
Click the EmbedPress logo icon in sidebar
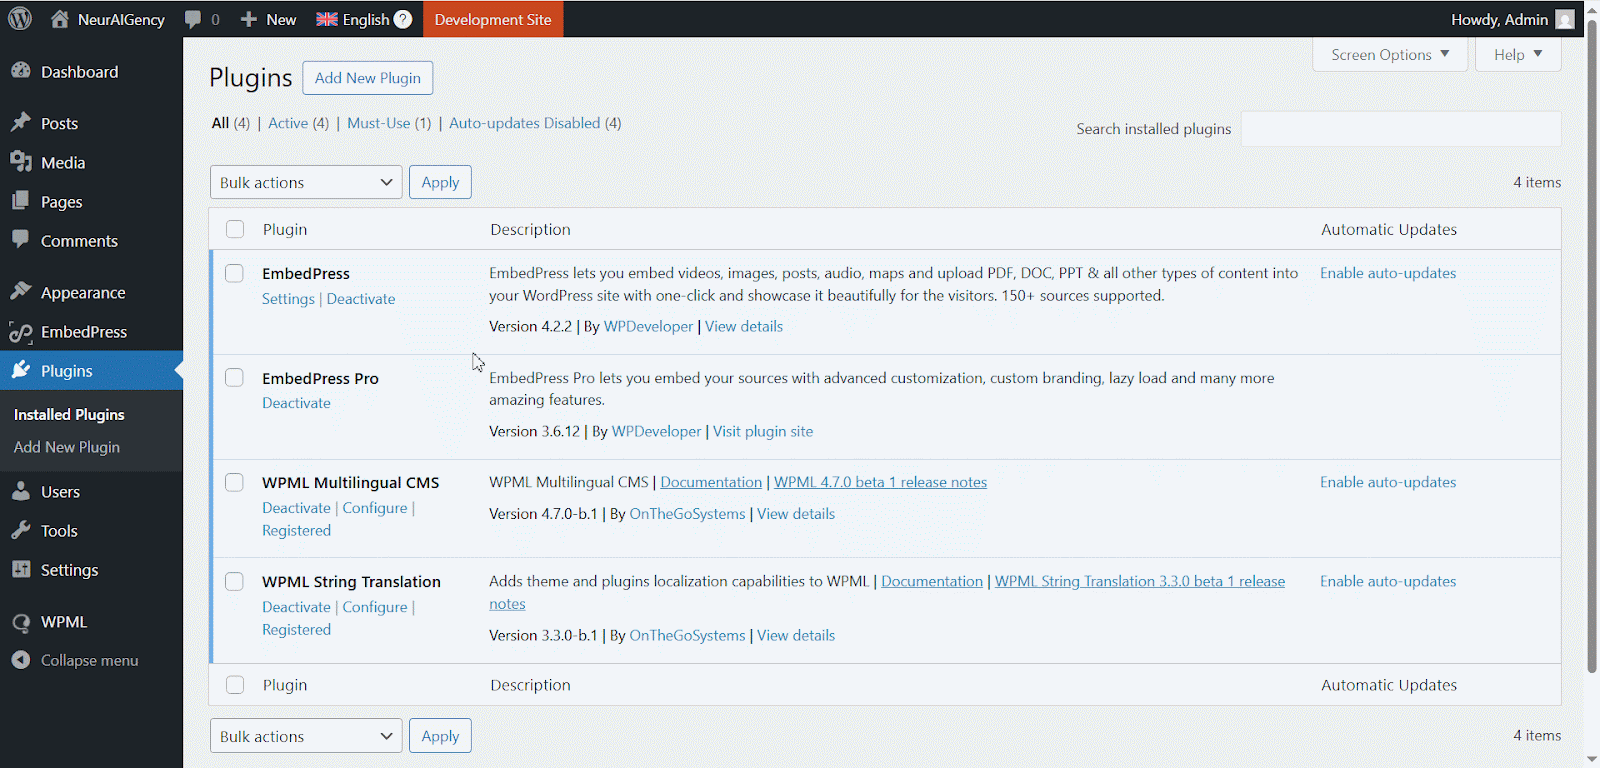click(x=21, y=332)
